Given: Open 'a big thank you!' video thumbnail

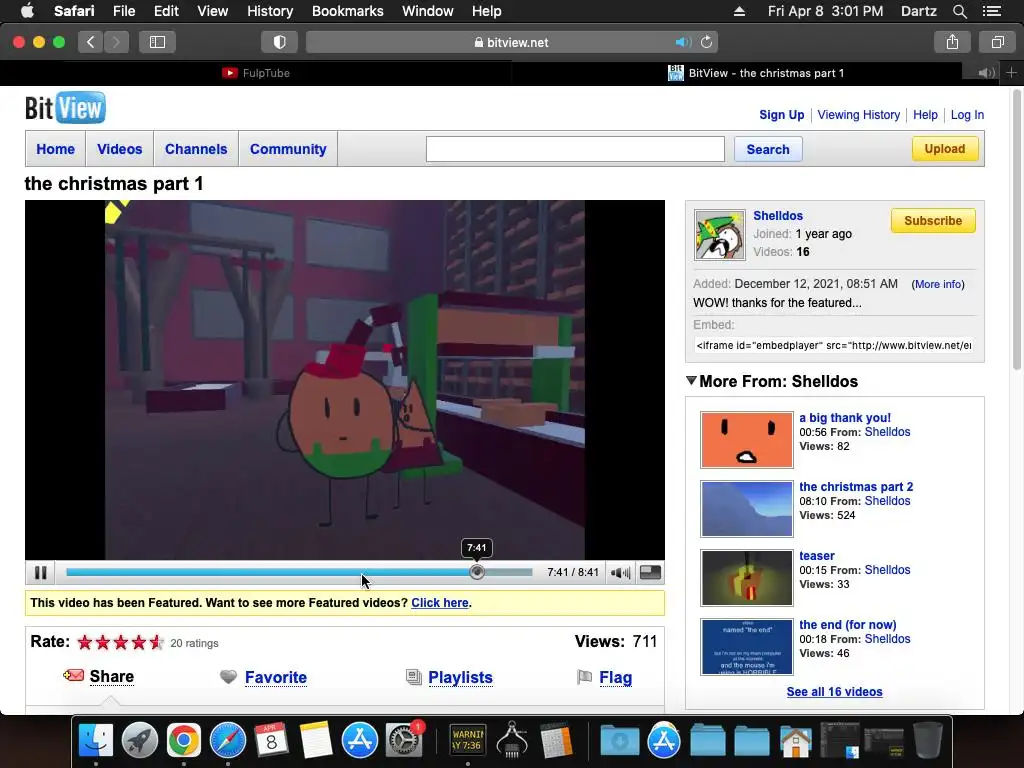Looking at the screenshot, I should pos(746,440).
